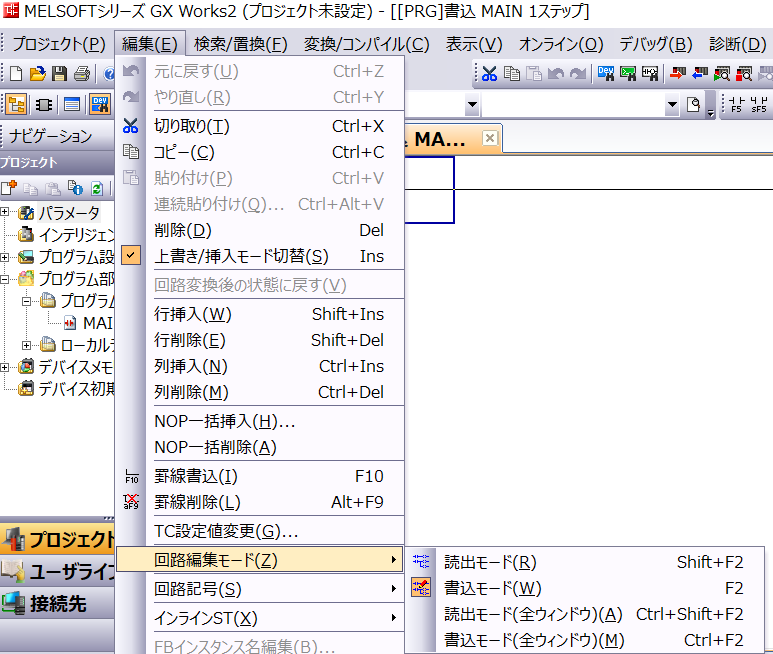773x654 pixels.
Task: Click the 罫線書込 F10 icon
Action: [x=132, y=476]
